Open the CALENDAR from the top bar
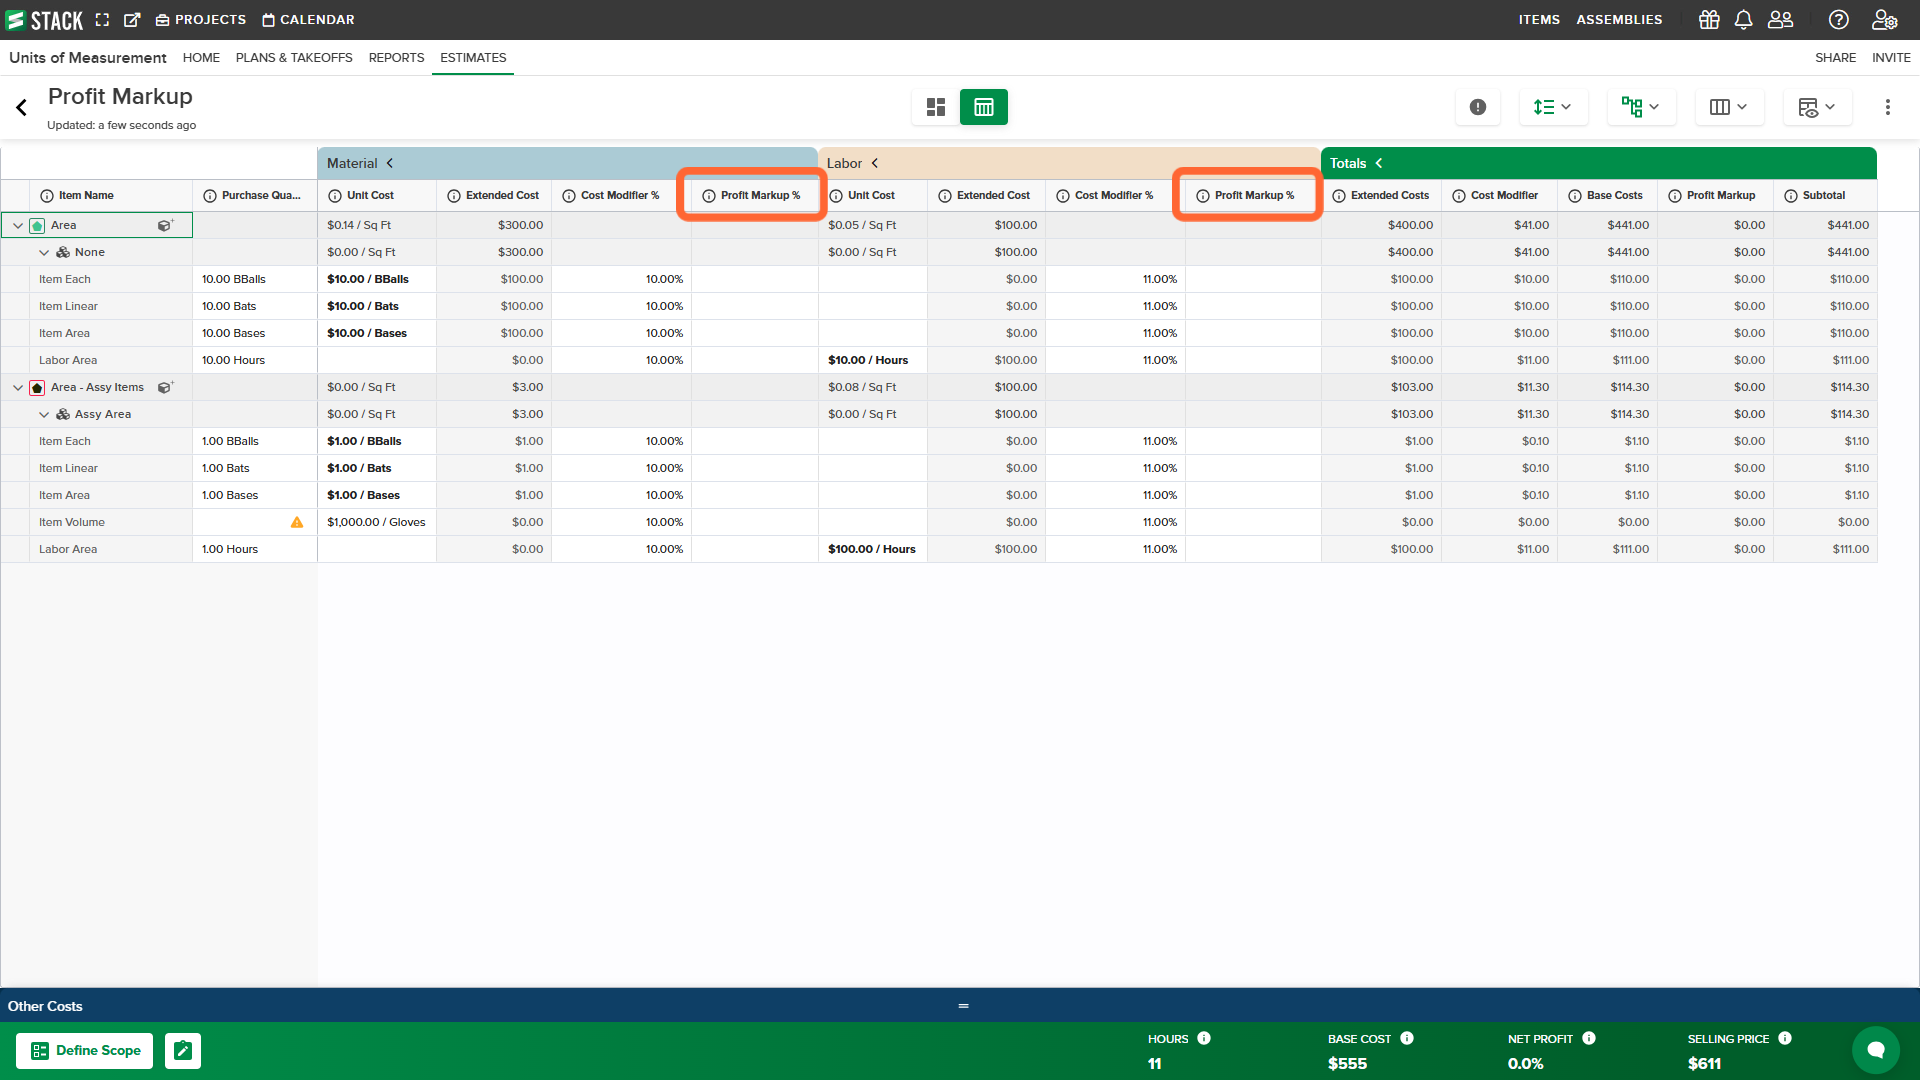 click(x=308, y=19)
